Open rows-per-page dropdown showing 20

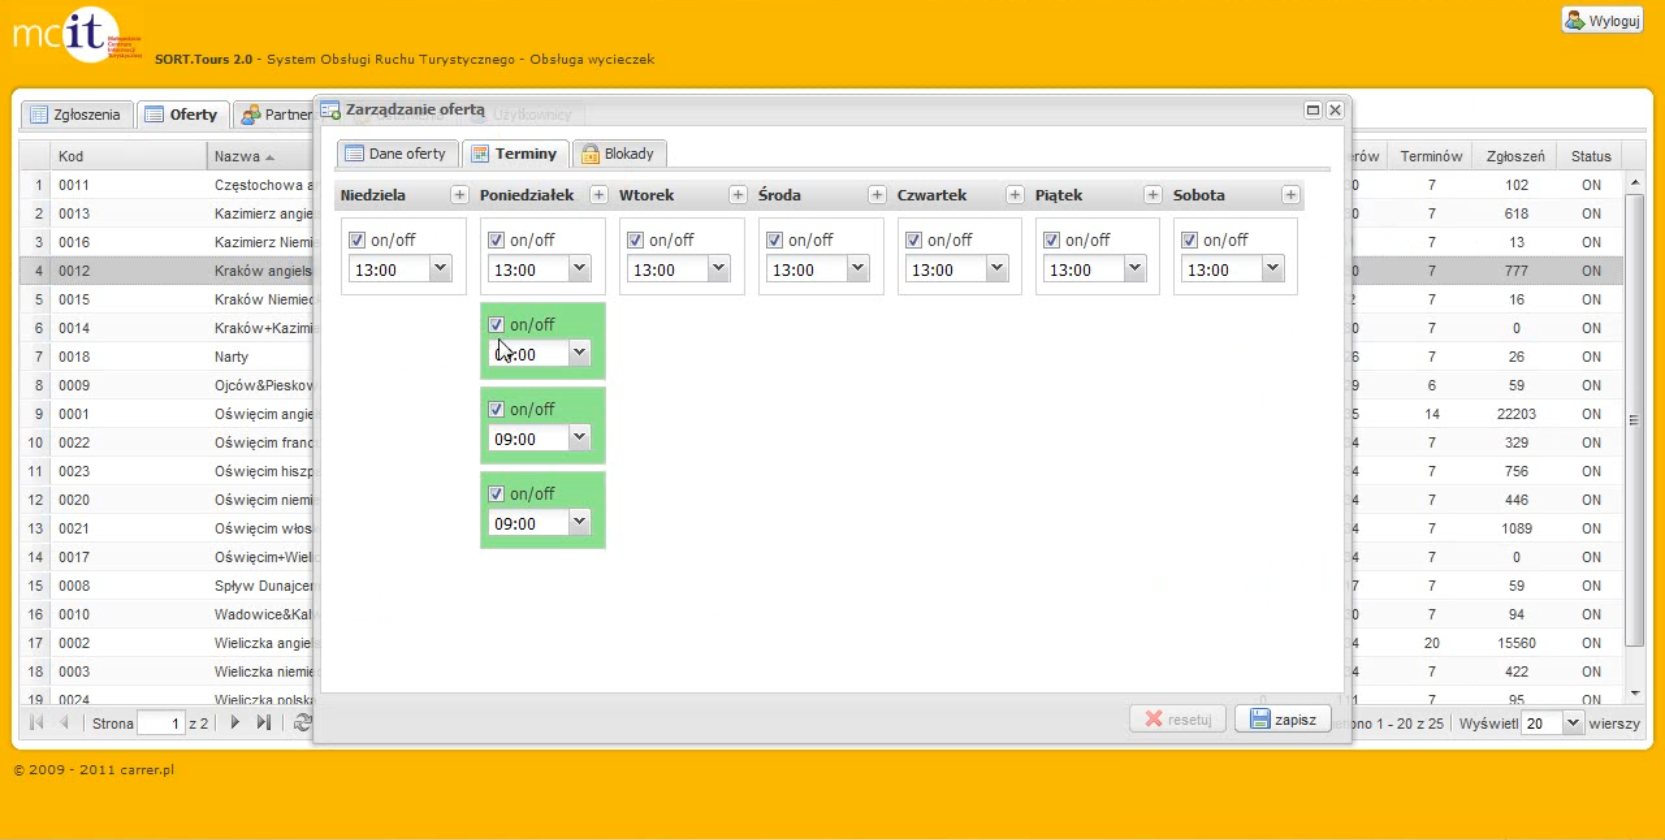pos(1572,723)
